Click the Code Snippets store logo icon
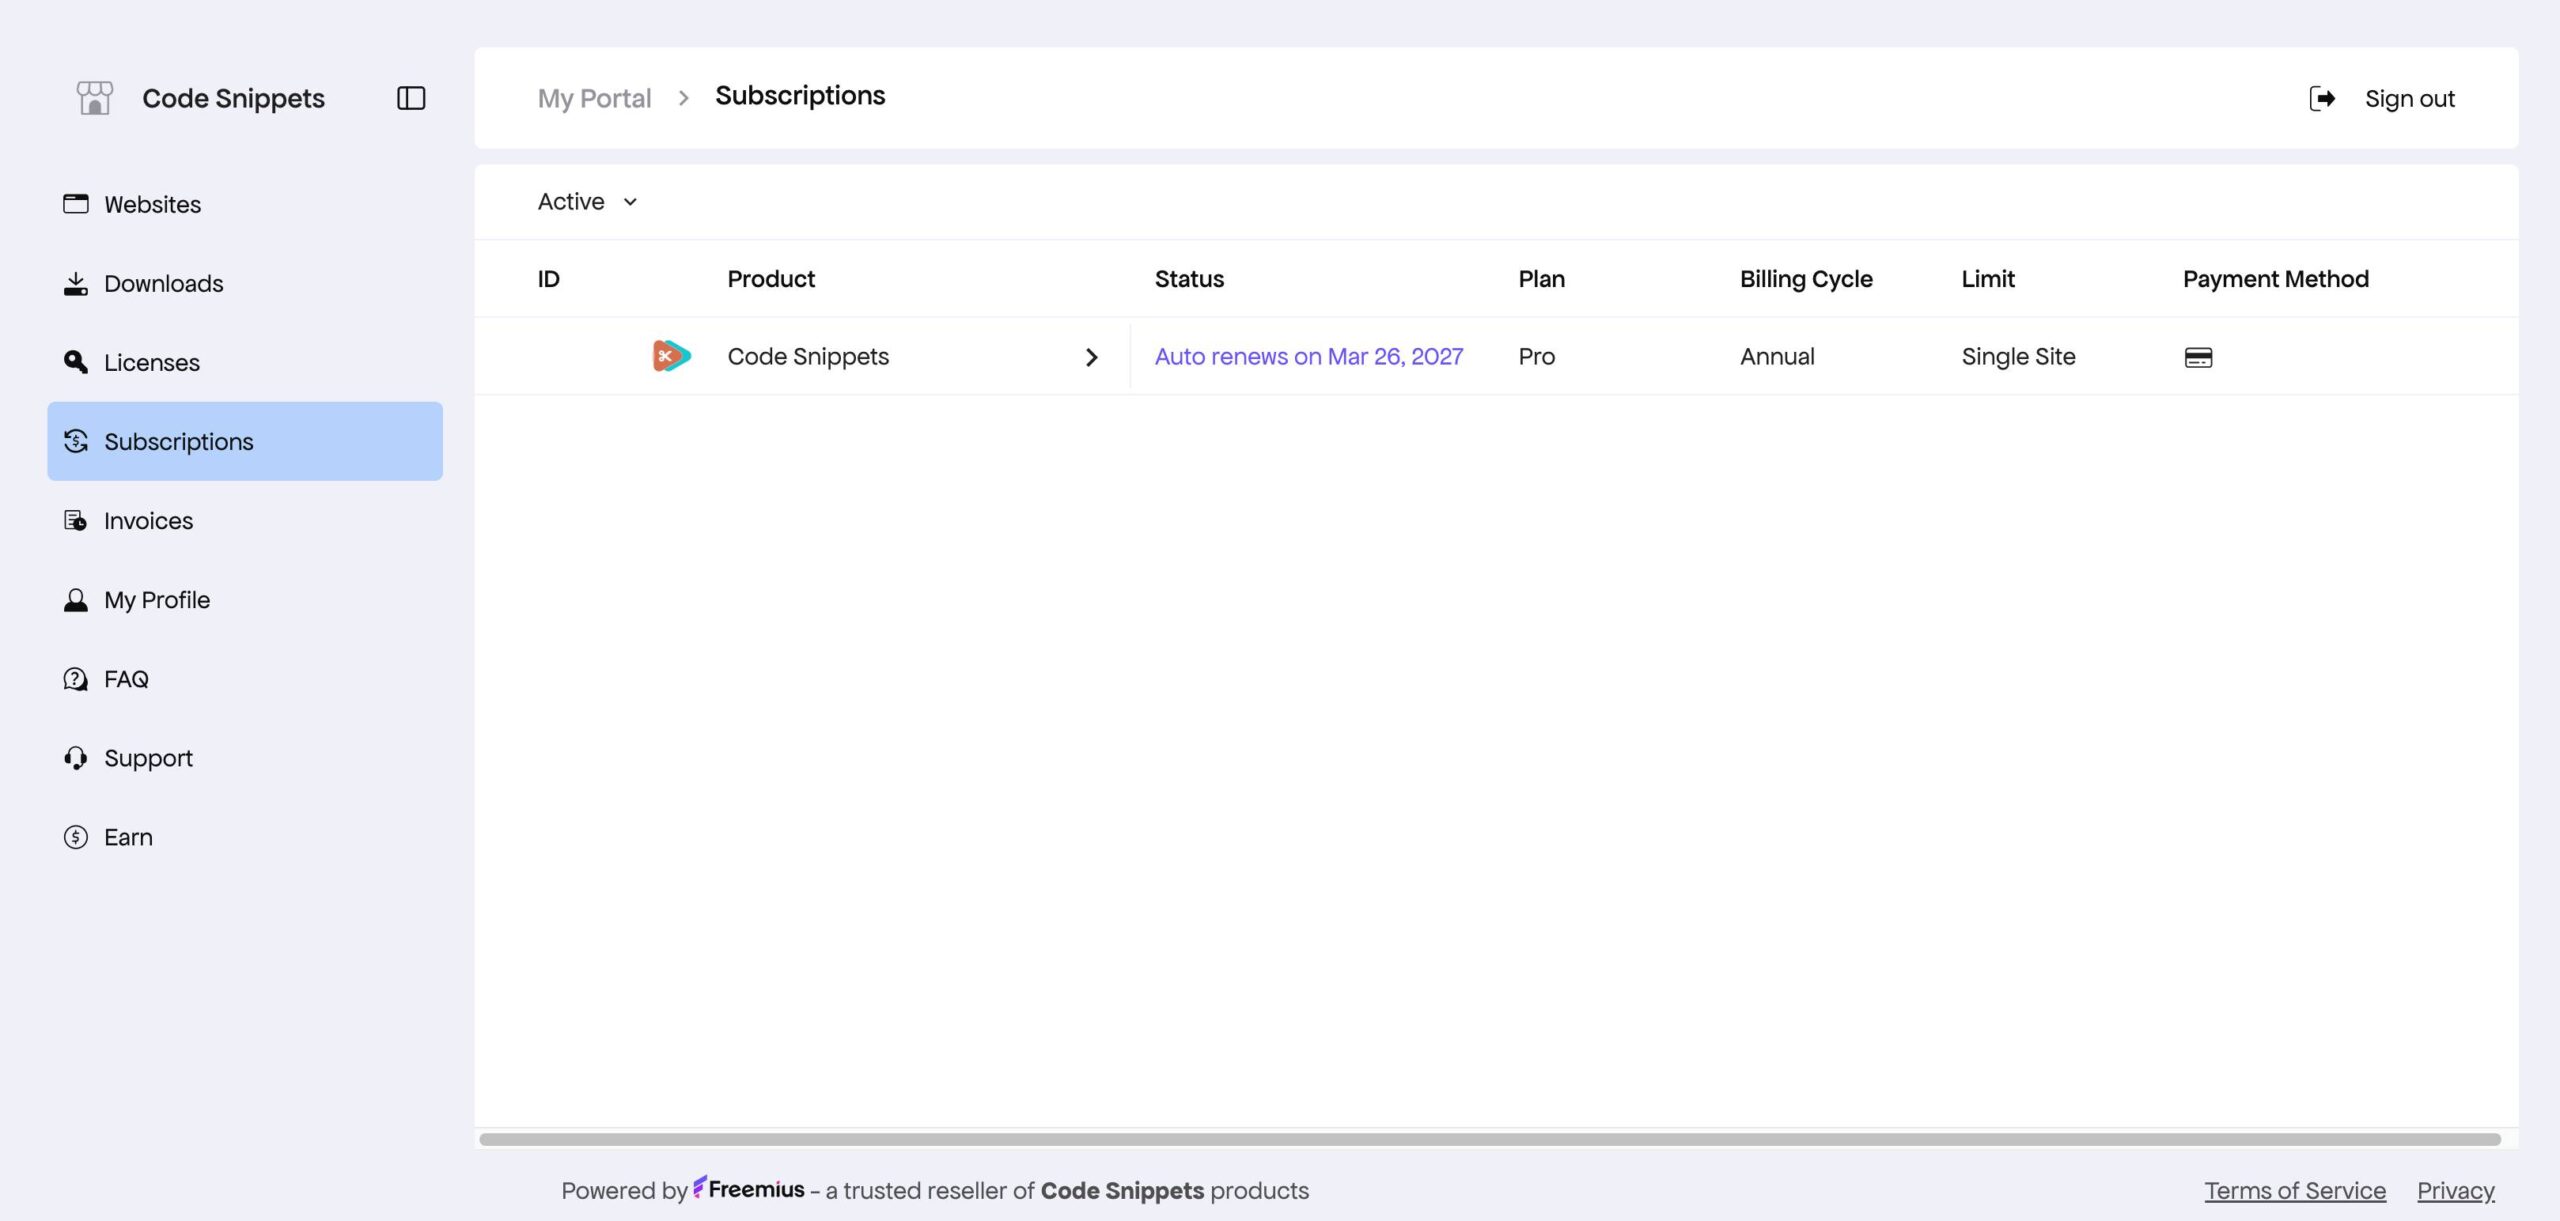2560x1221 pixels. point(95,98)
